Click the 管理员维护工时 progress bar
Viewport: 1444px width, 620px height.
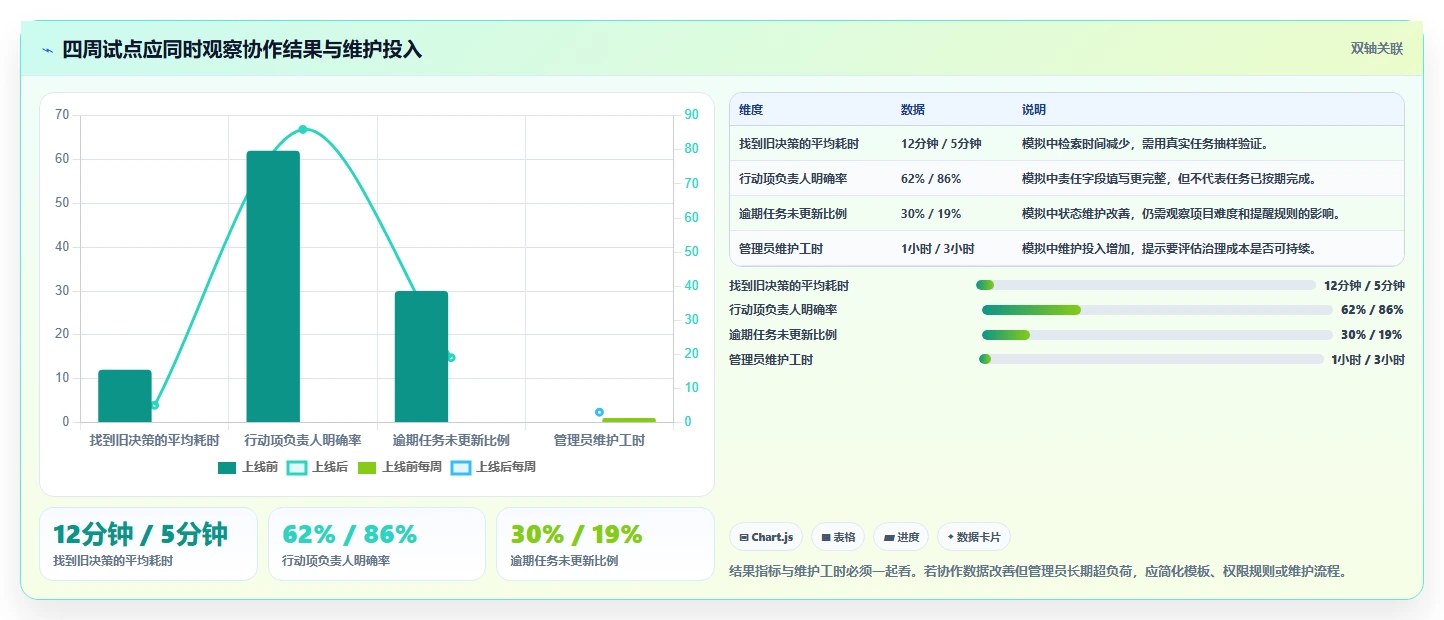pyautogui.click(x=1151, y=359)
